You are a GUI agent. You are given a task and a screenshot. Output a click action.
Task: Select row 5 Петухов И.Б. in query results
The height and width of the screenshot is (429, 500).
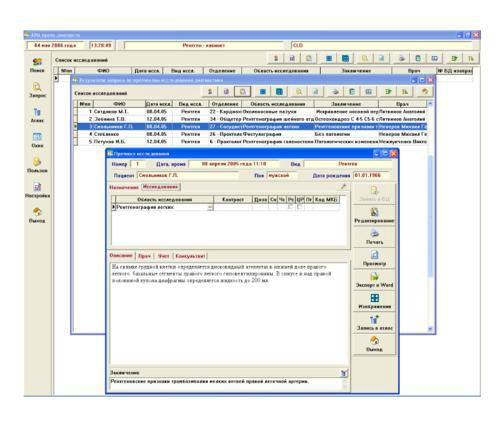point(252,142)
